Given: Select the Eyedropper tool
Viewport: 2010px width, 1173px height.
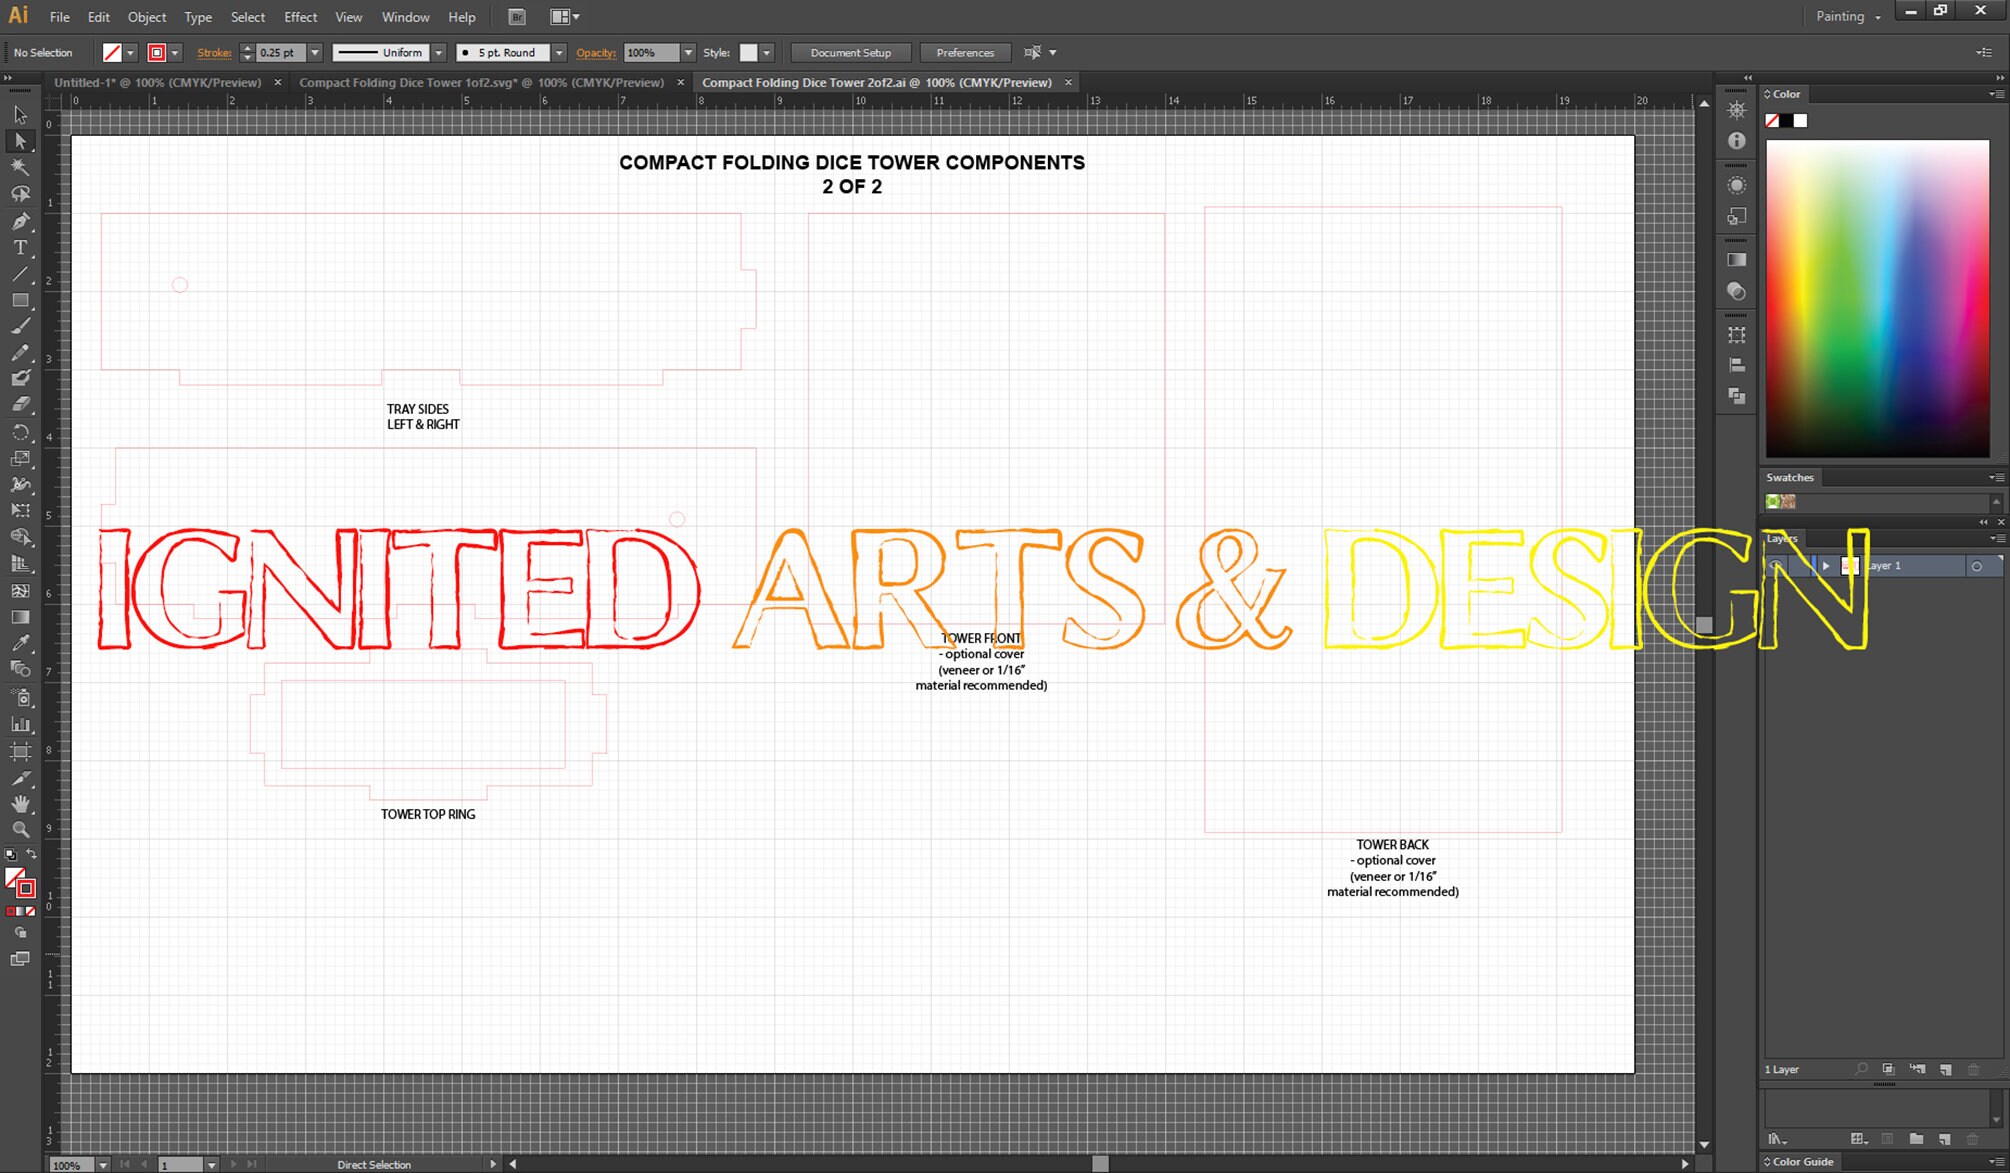Looking at the screenshot, I should point(20,643).
